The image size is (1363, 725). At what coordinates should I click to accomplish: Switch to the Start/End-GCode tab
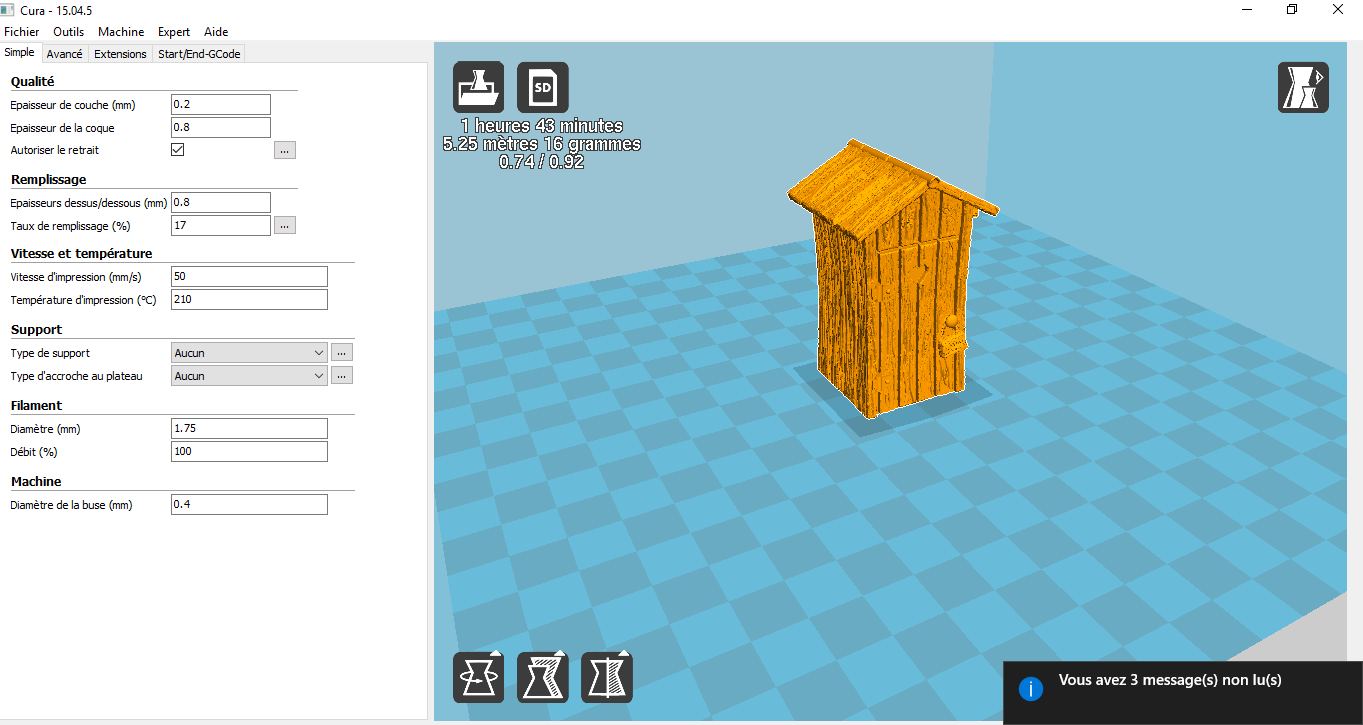pos(198,54)
